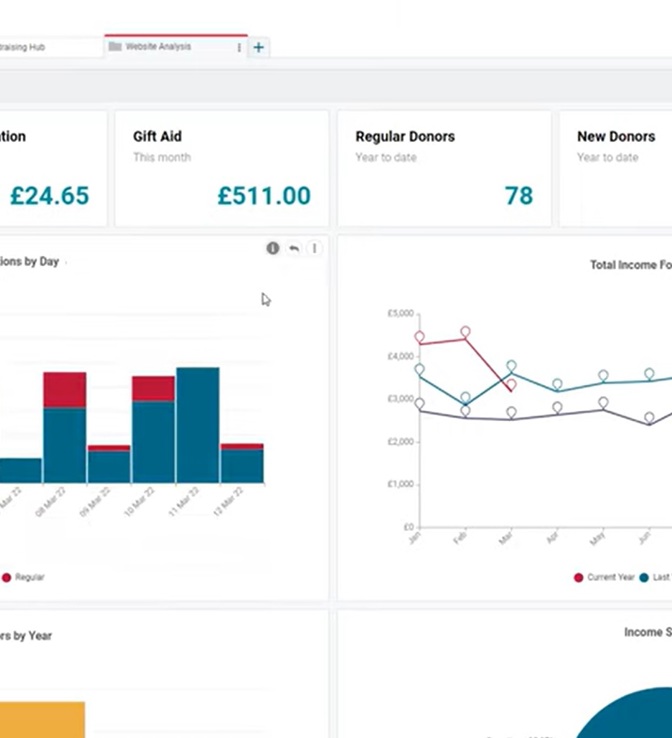672x738 pixels.
Task: Open the New Donors card
Action: click(616, 168)
